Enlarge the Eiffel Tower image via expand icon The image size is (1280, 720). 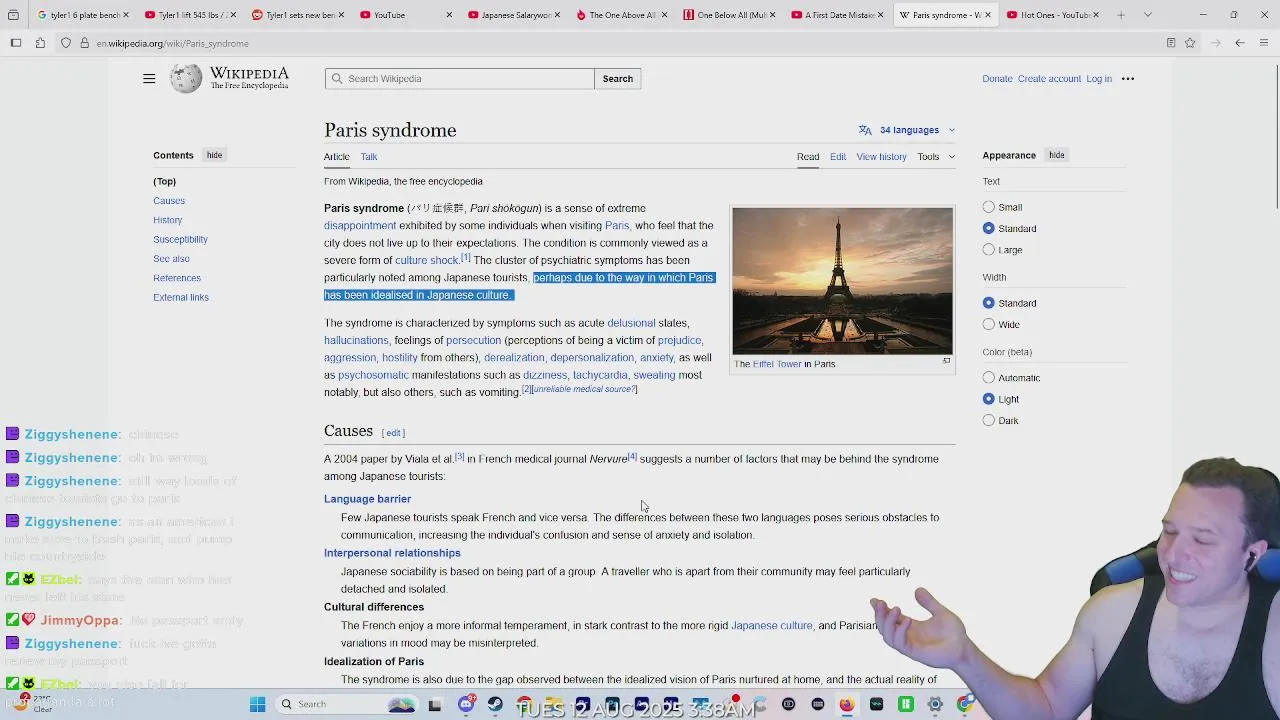tap(946, 361)
